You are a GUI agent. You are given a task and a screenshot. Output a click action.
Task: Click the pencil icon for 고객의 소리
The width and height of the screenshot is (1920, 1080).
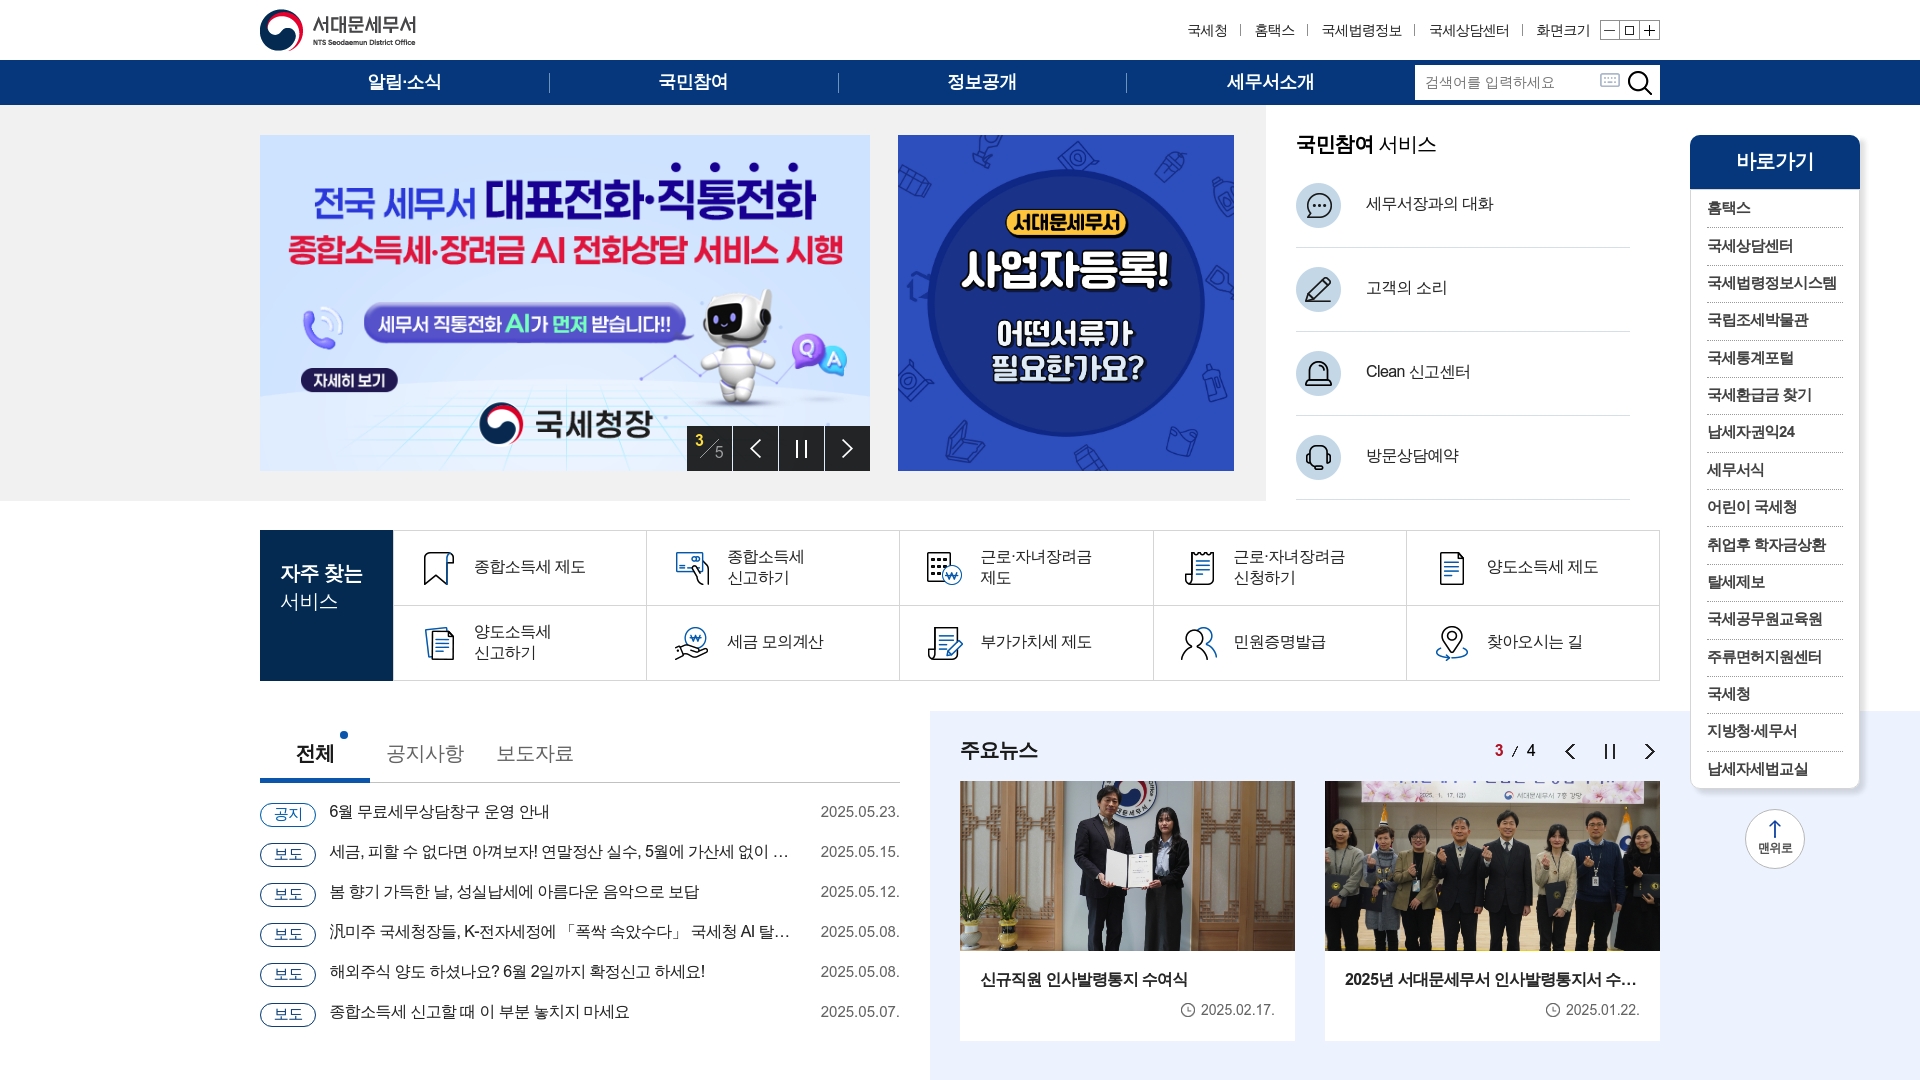tap(1318, 289)
